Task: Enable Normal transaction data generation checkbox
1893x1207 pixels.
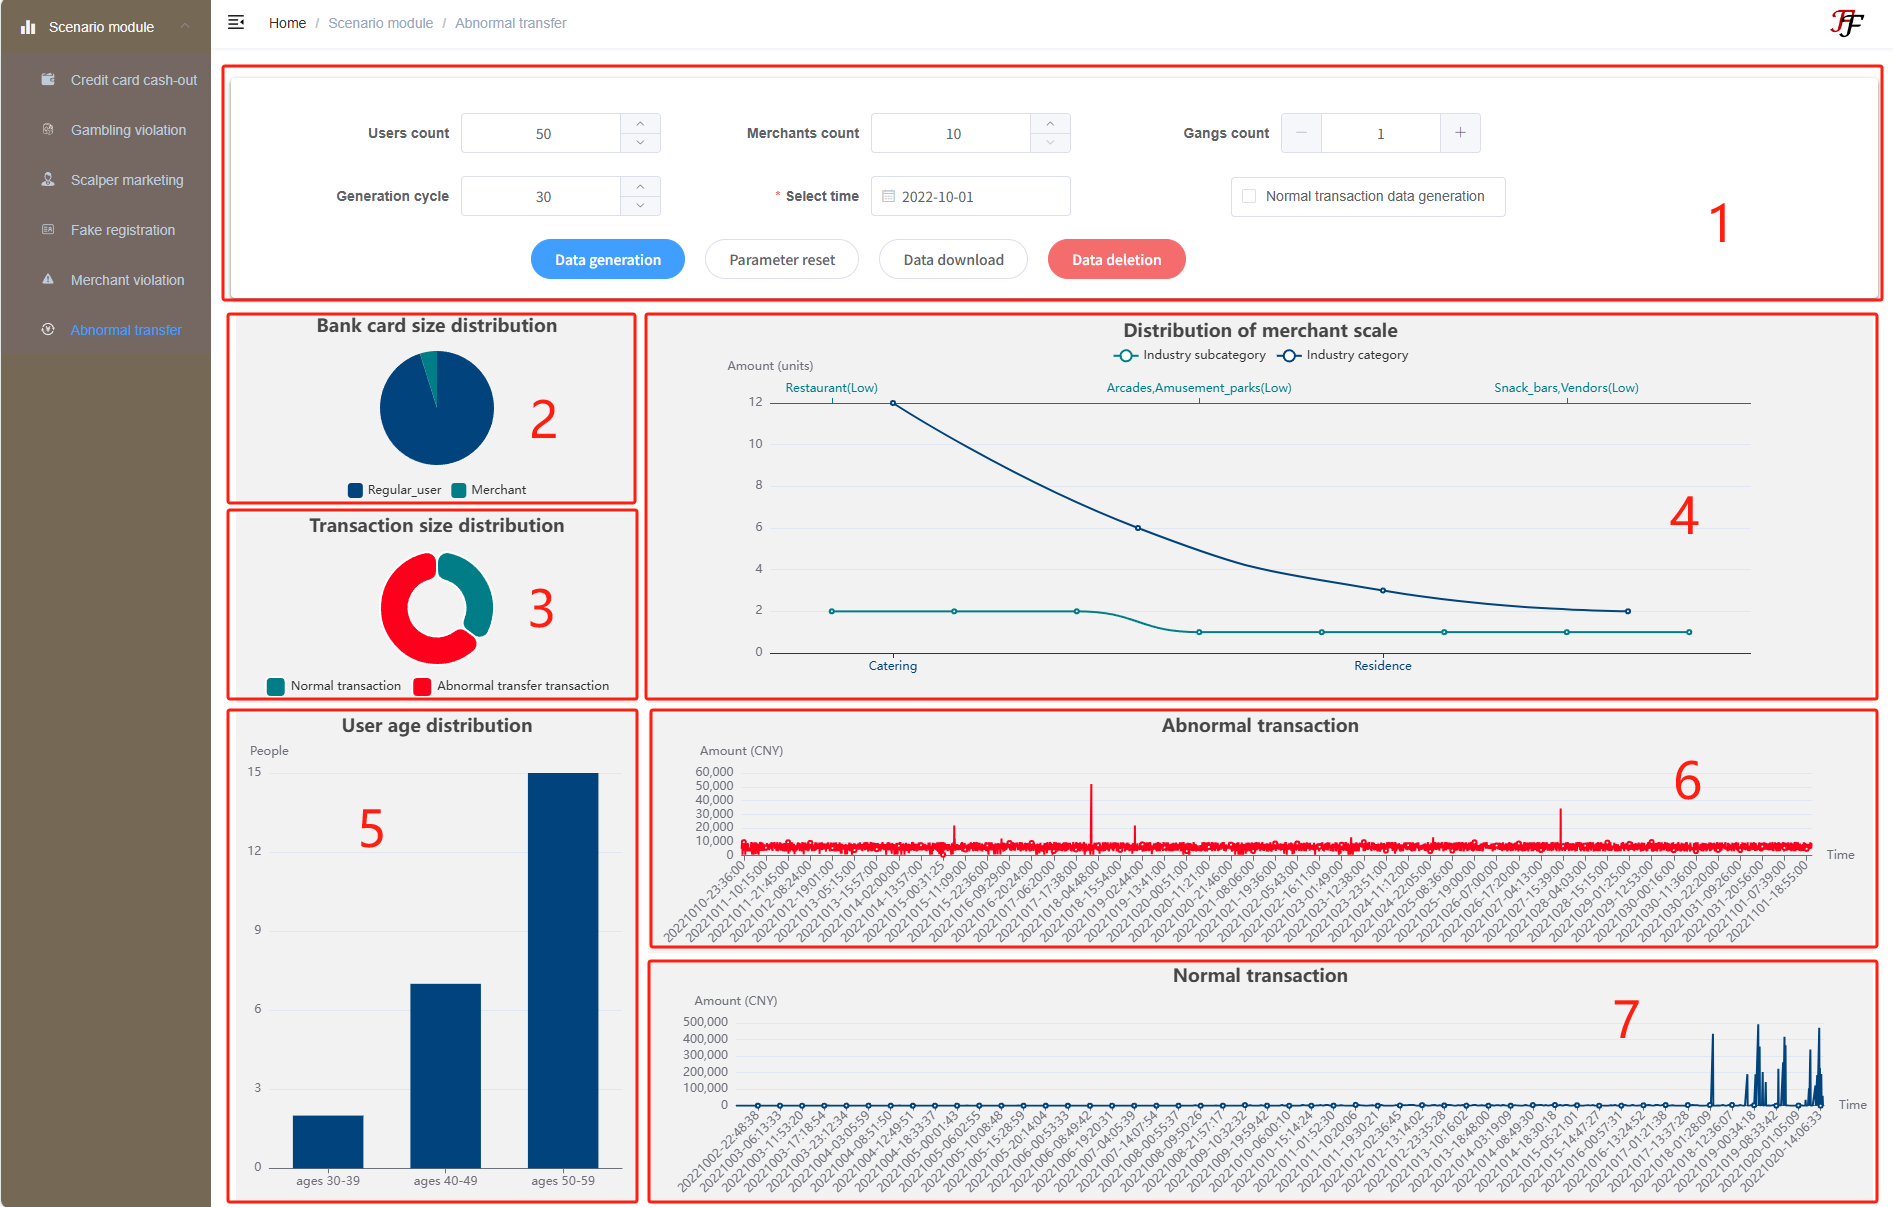Action: click(1249, 196)
